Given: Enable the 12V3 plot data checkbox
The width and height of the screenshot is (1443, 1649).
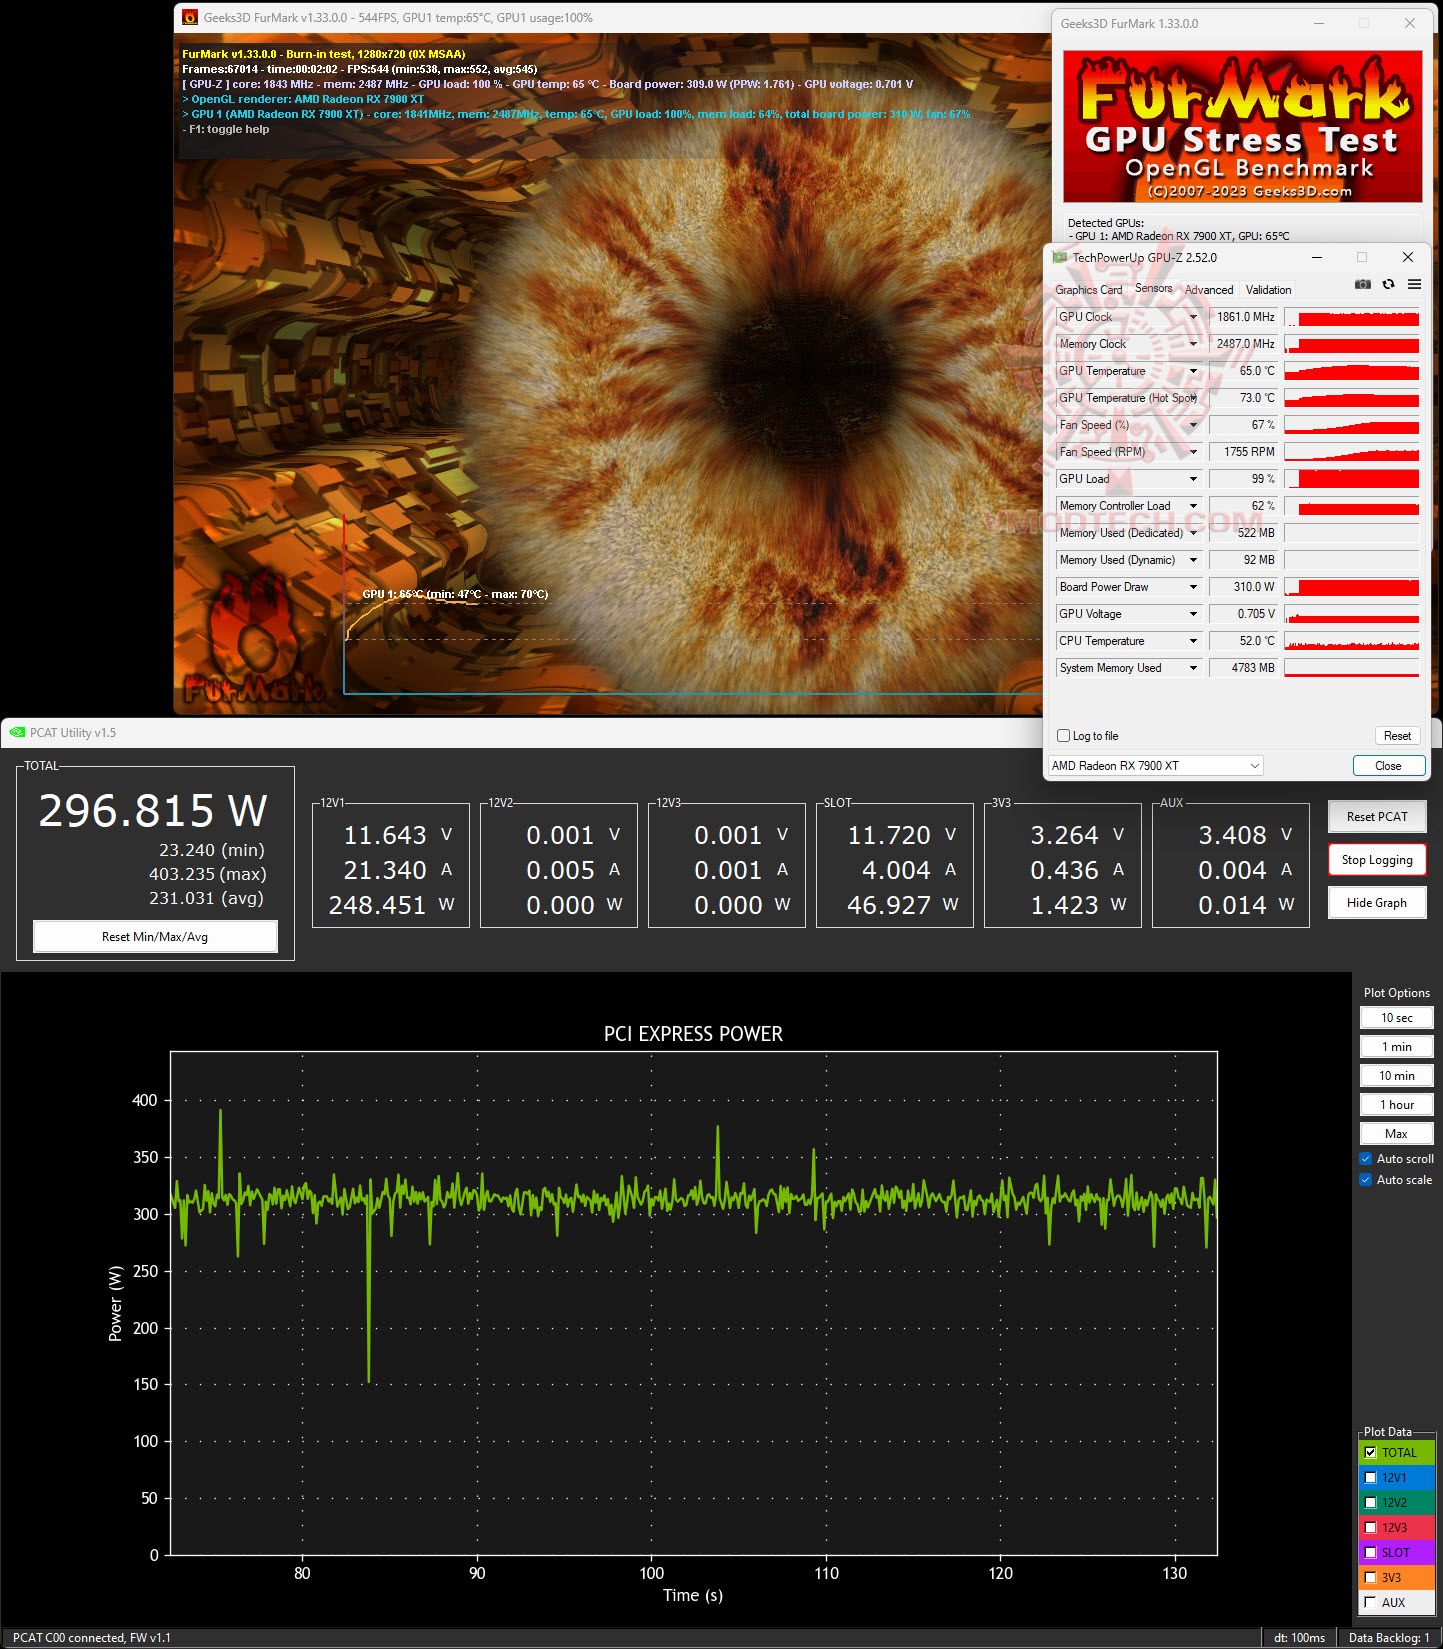Looking at the screenshot, I should 1370,1527.
